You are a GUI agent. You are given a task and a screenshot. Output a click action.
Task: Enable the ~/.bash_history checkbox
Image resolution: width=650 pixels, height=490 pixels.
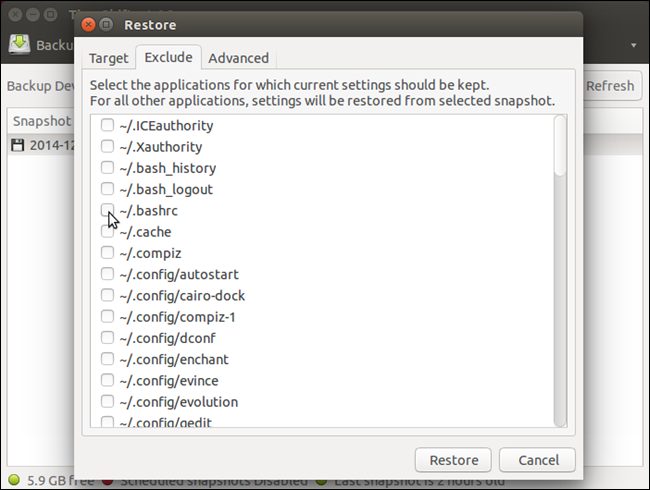(107, 167)
